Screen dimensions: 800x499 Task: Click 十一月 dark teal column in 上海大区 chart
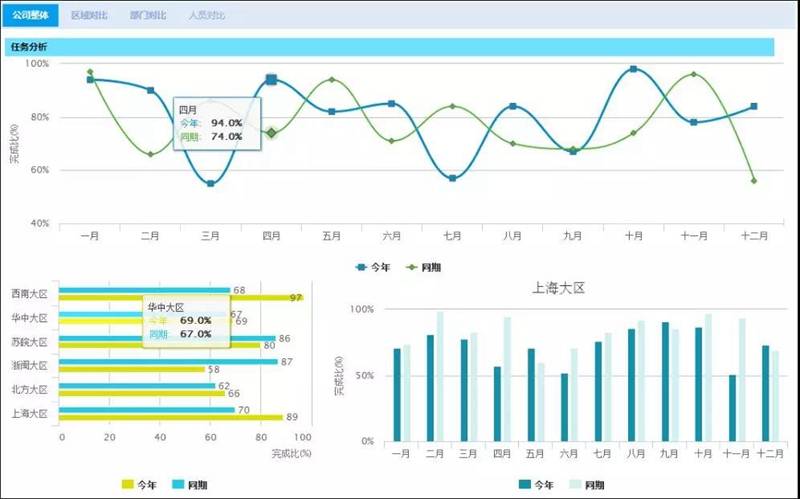click(x=733, y=408)
